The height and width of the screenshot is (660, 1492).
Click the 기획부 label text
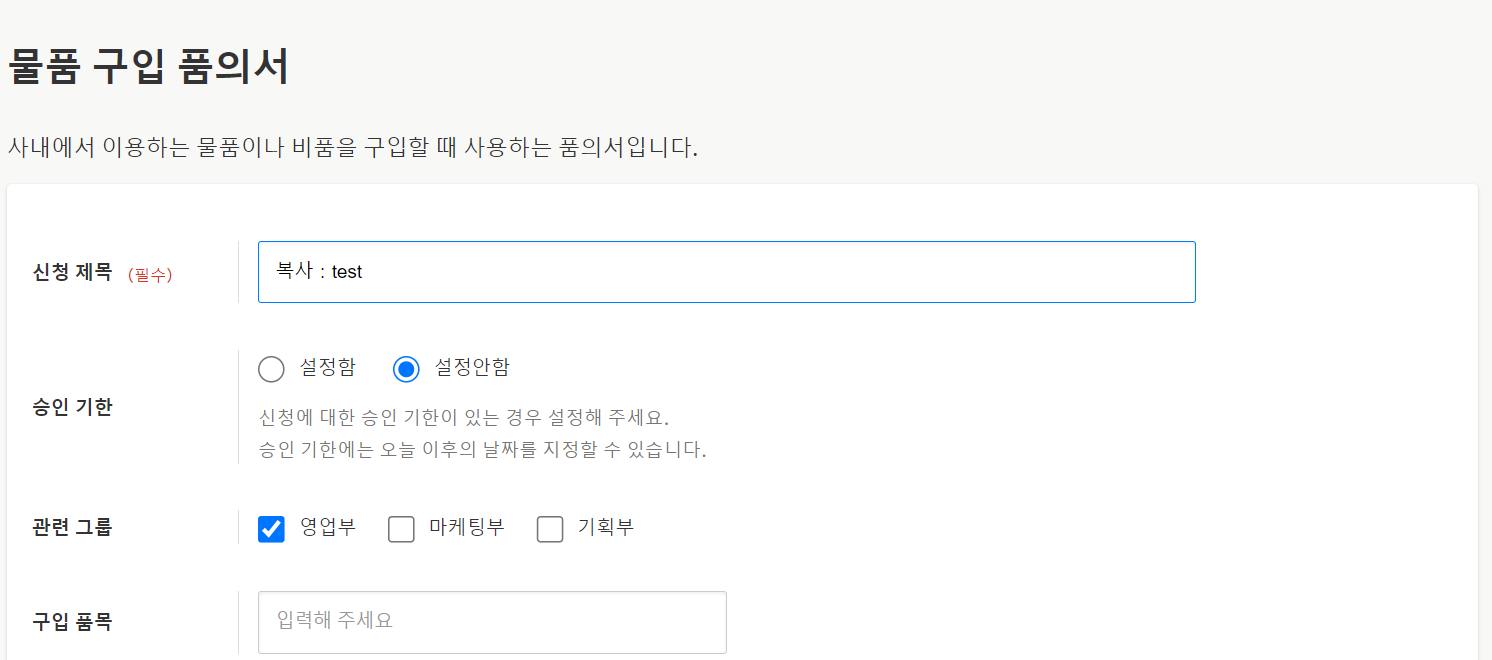[605, 527]
